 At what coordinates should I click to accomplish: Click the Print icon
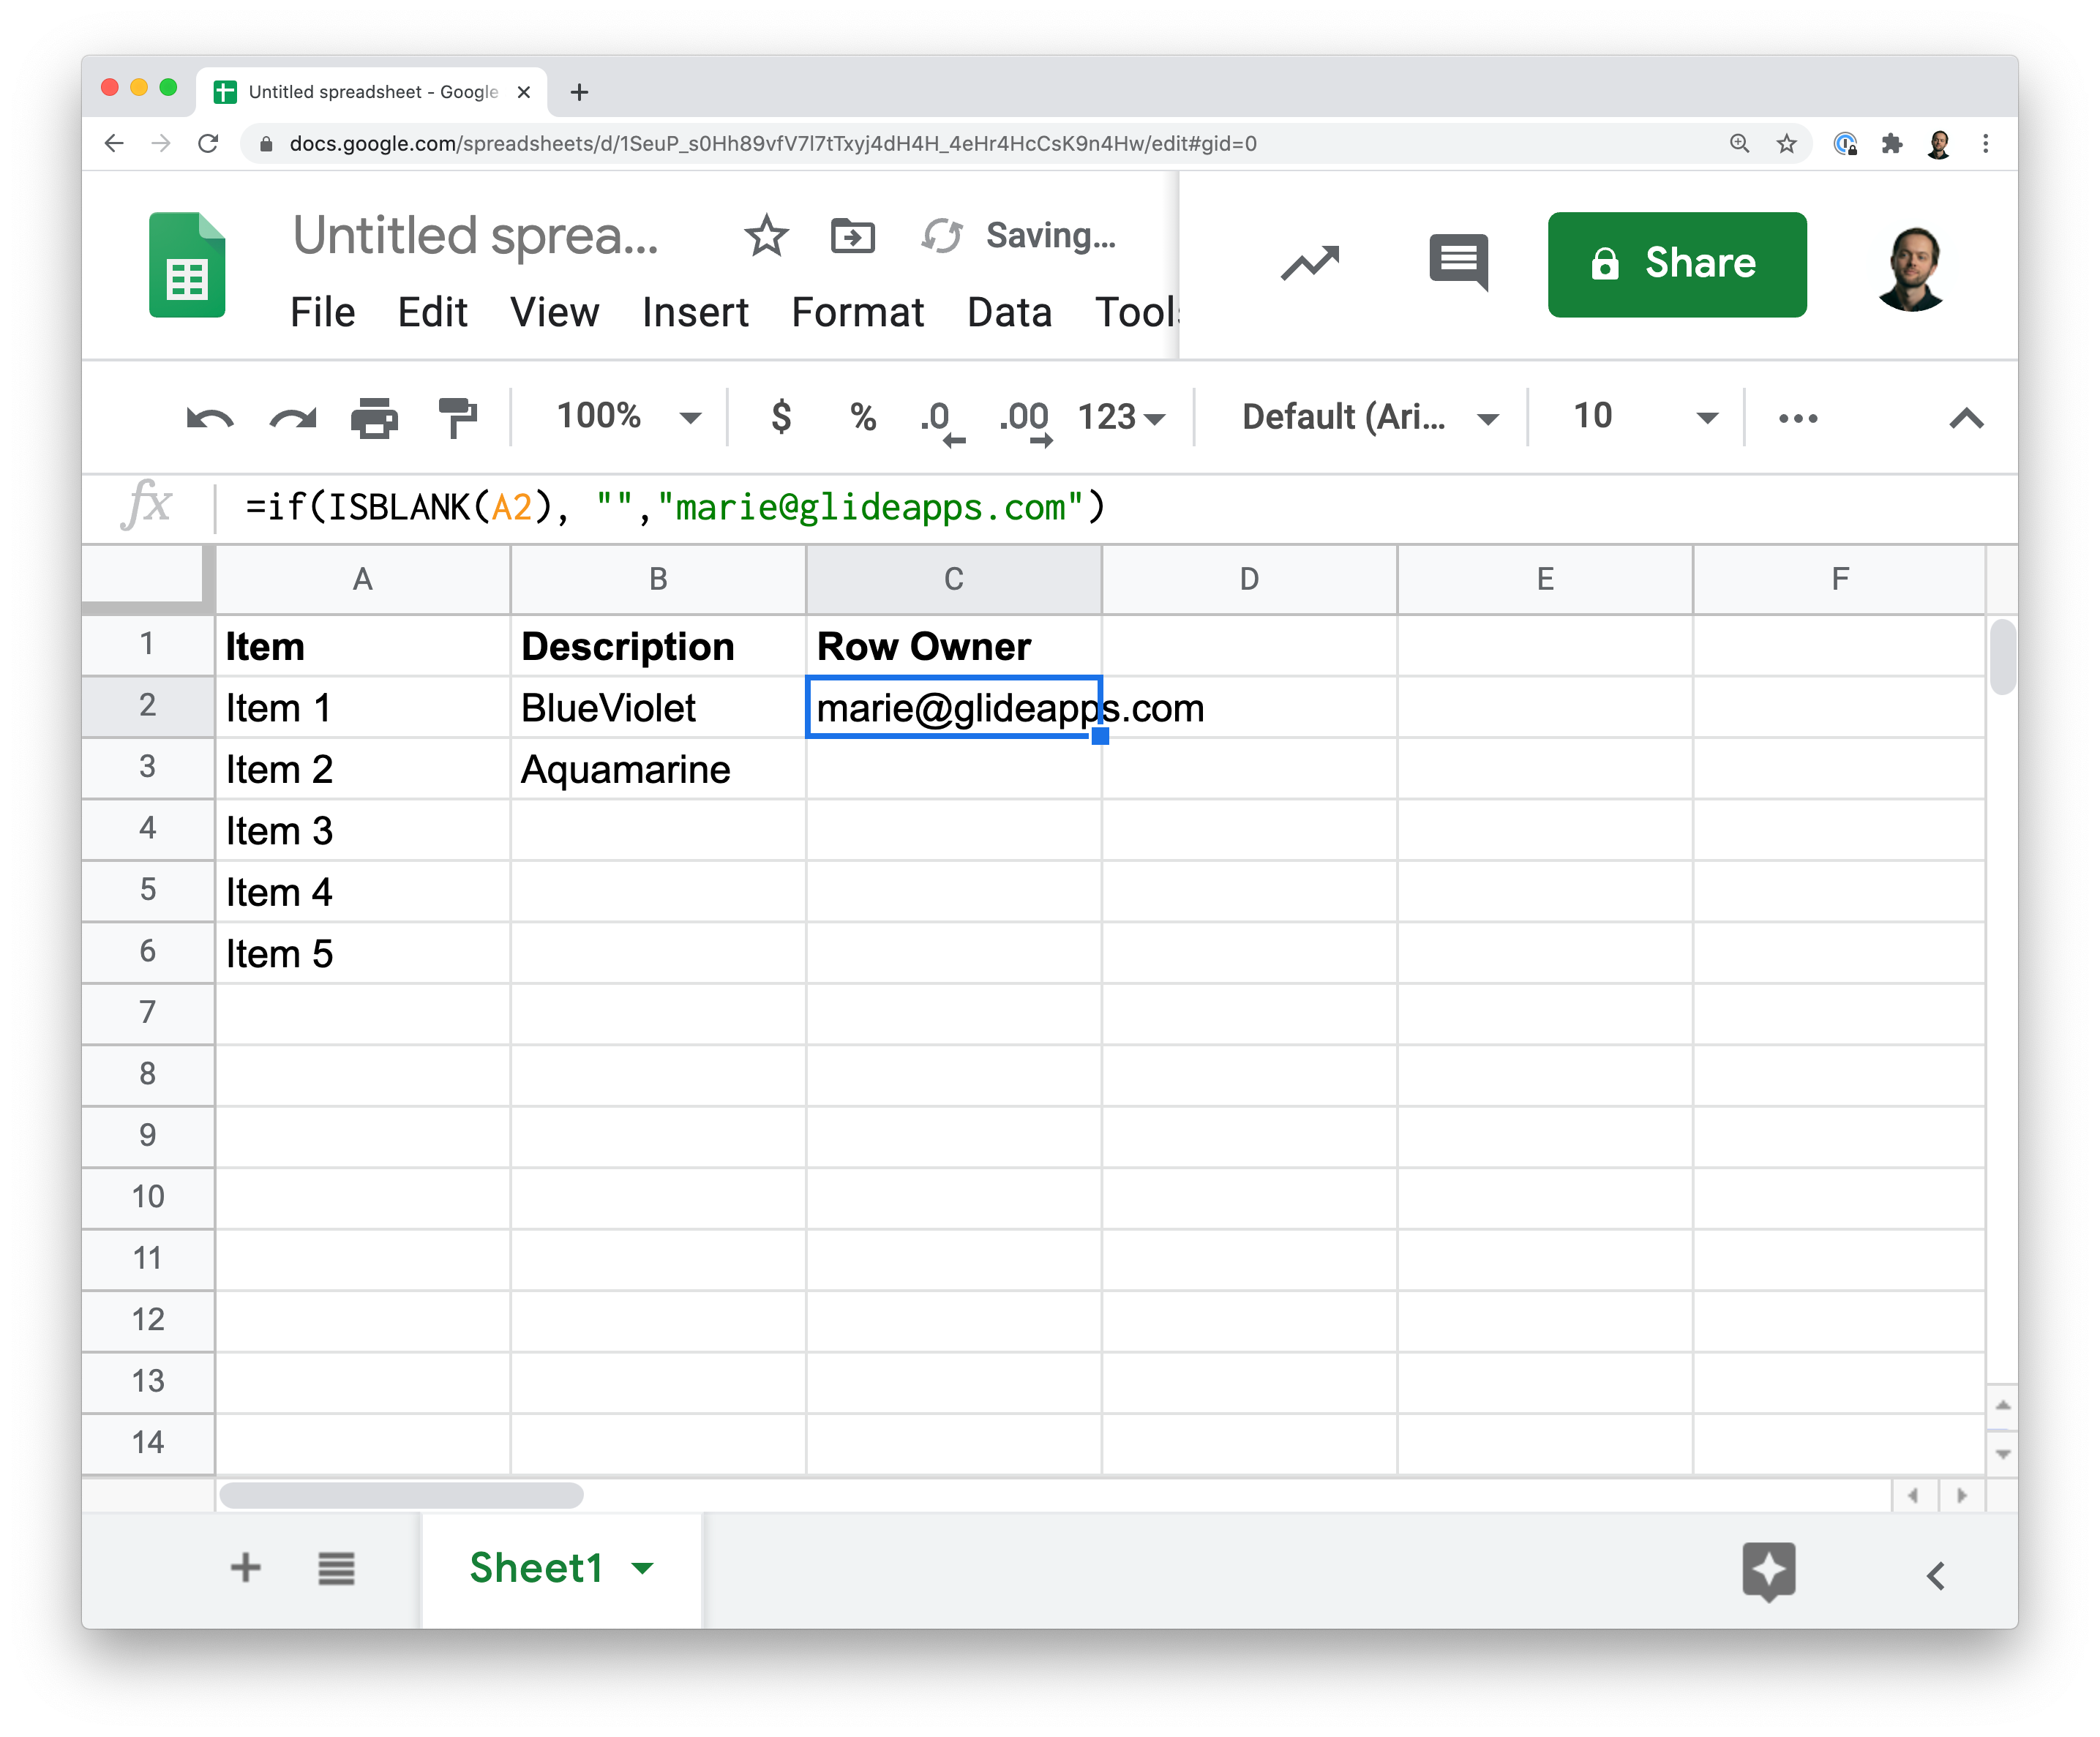tap(374, 417)
